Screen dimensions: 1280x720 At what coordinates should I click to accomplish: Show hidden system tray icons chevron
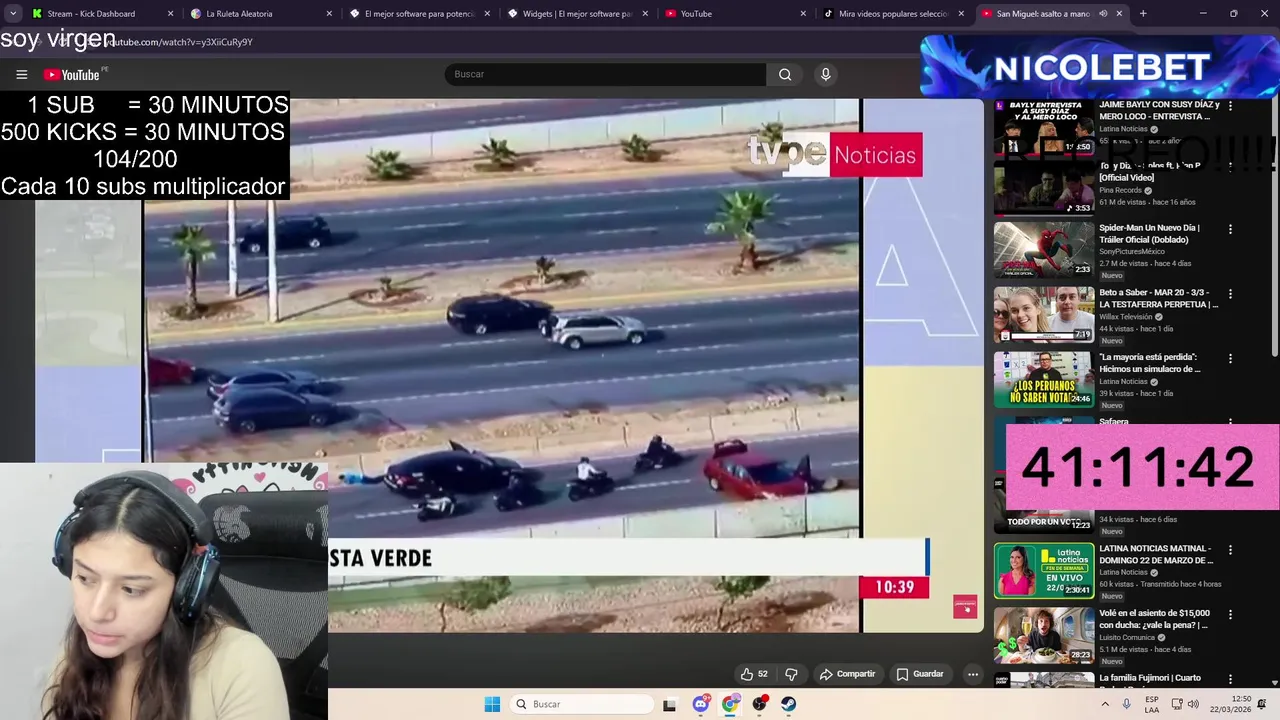(x=1105, y=704)
